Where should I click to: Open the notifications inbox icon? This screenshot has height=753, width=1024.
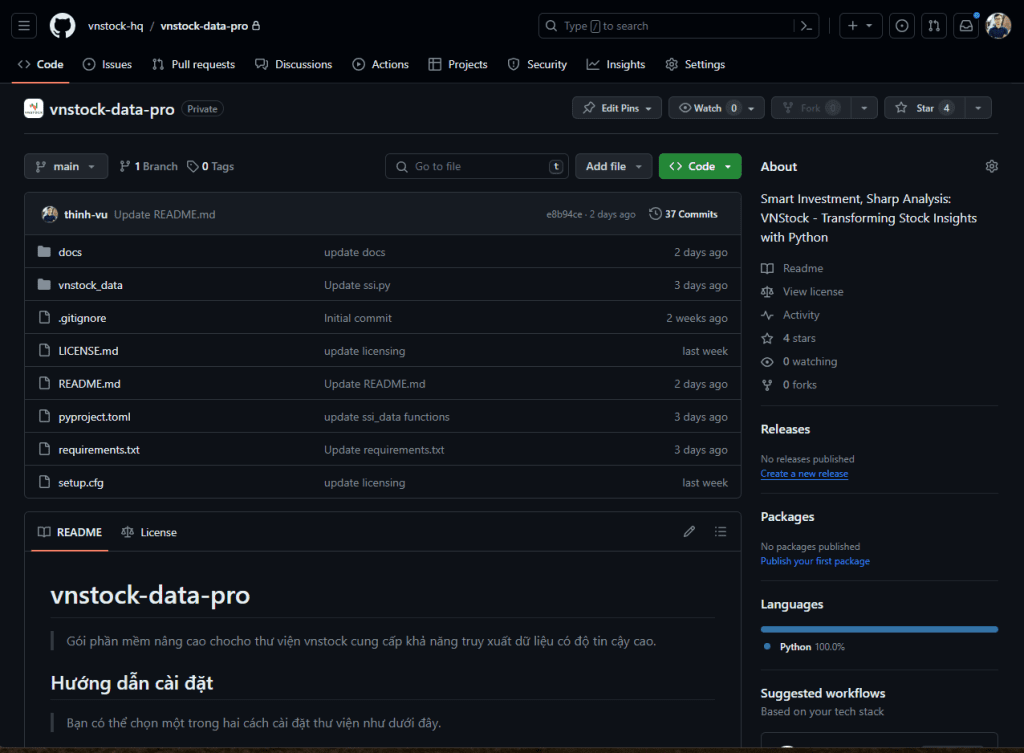[x=964, y=25]
